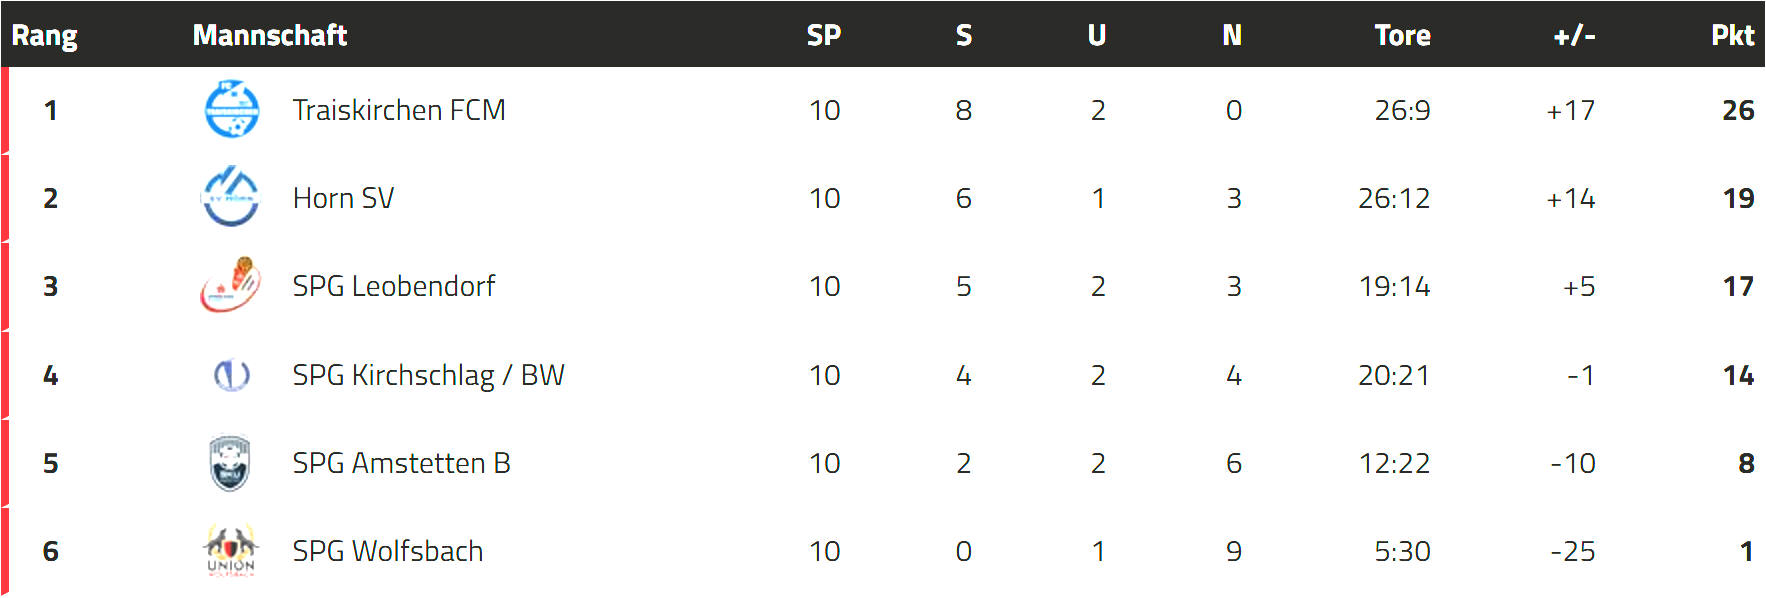Open the SPG Kirchschlag / BW page
Viewport: 1766px width, 598px height.
428,375
